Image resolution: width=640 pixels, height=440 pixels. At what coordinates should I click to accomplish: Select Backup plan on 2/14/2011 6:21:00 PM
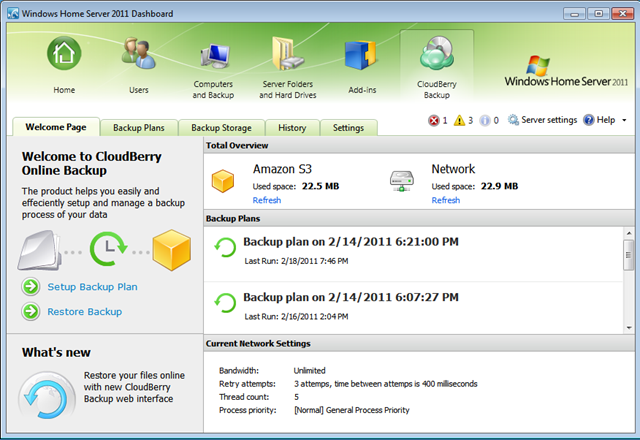pyautogui.click(x=351, y=242)
